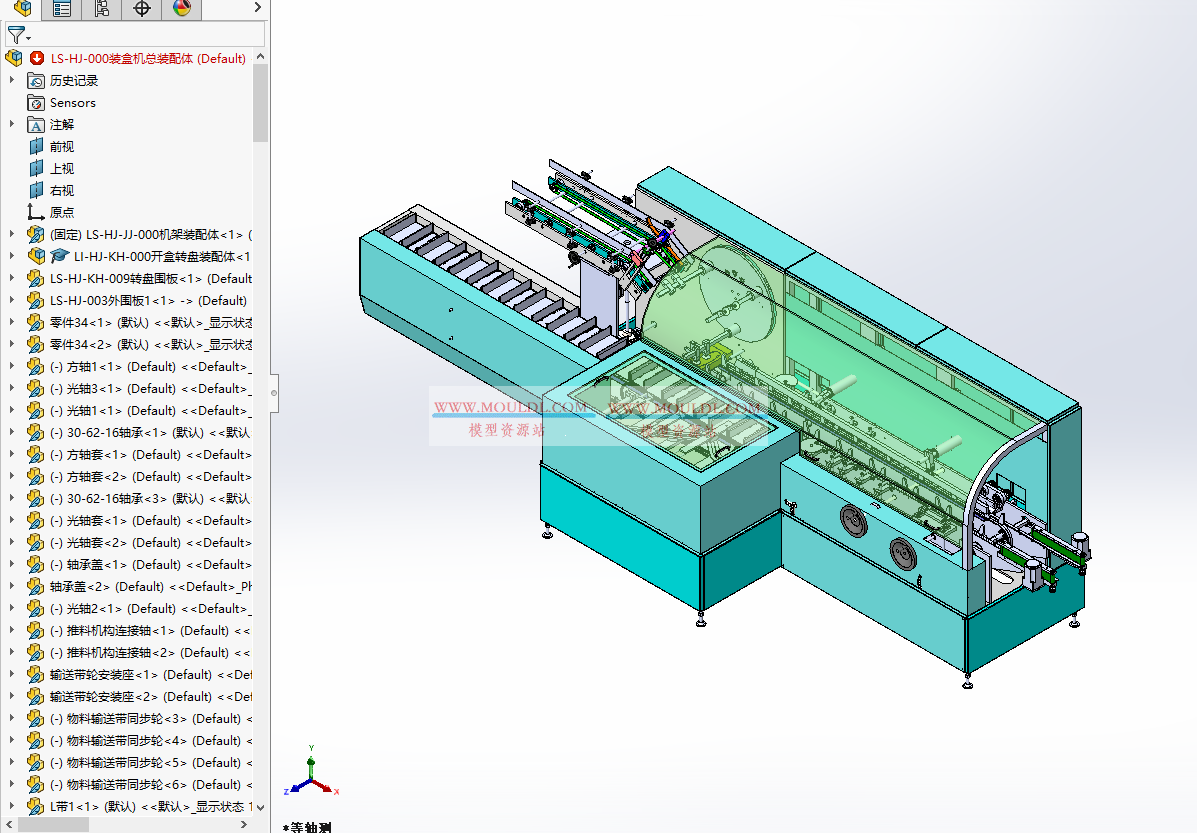The height and width of the screenshot is (833, 1197).
Task: Open the DimXpertManager crosshair tab
Action: pos(142,9)
